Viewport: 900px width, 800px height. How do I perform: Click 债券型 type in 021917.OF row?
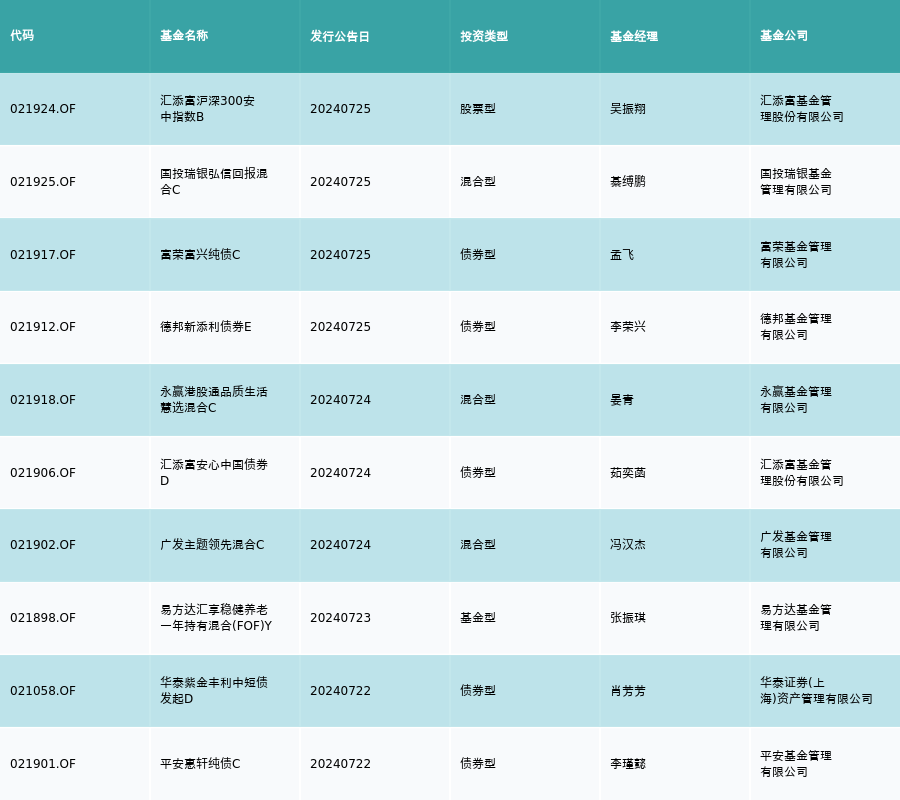478,254
